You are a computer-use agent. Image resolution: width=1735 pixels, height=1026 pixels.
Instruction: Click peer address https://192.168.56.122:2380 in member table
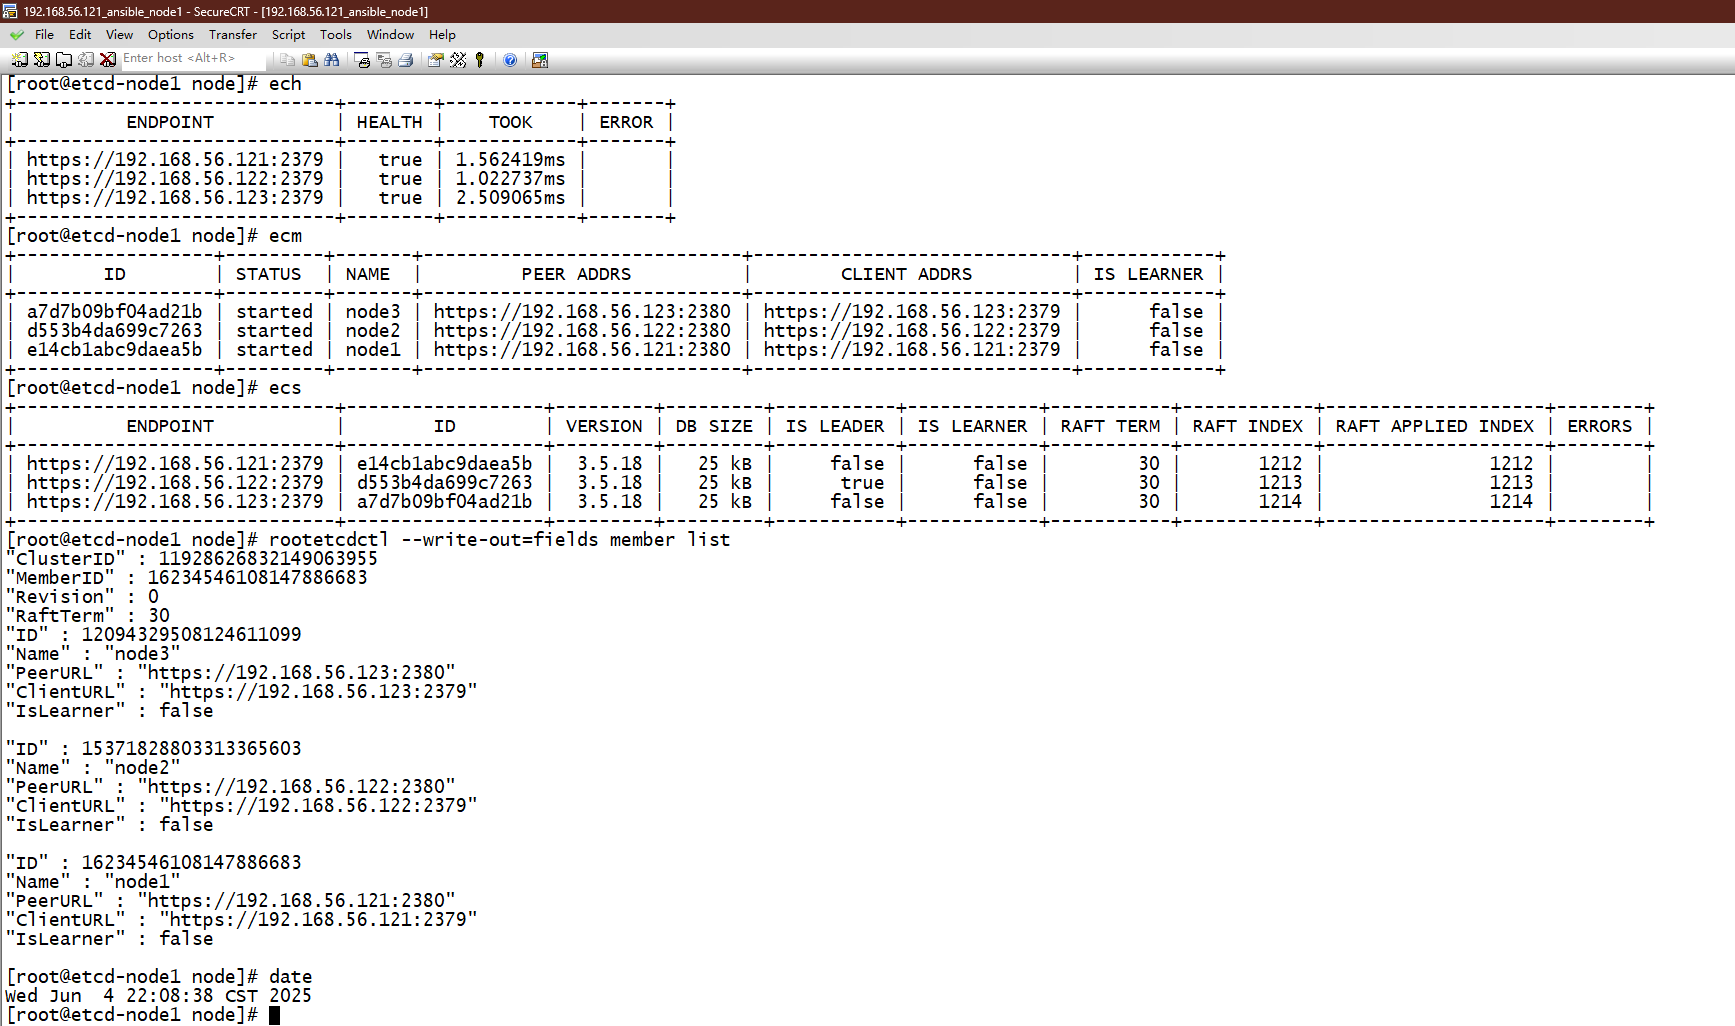[x=582, y=331]
